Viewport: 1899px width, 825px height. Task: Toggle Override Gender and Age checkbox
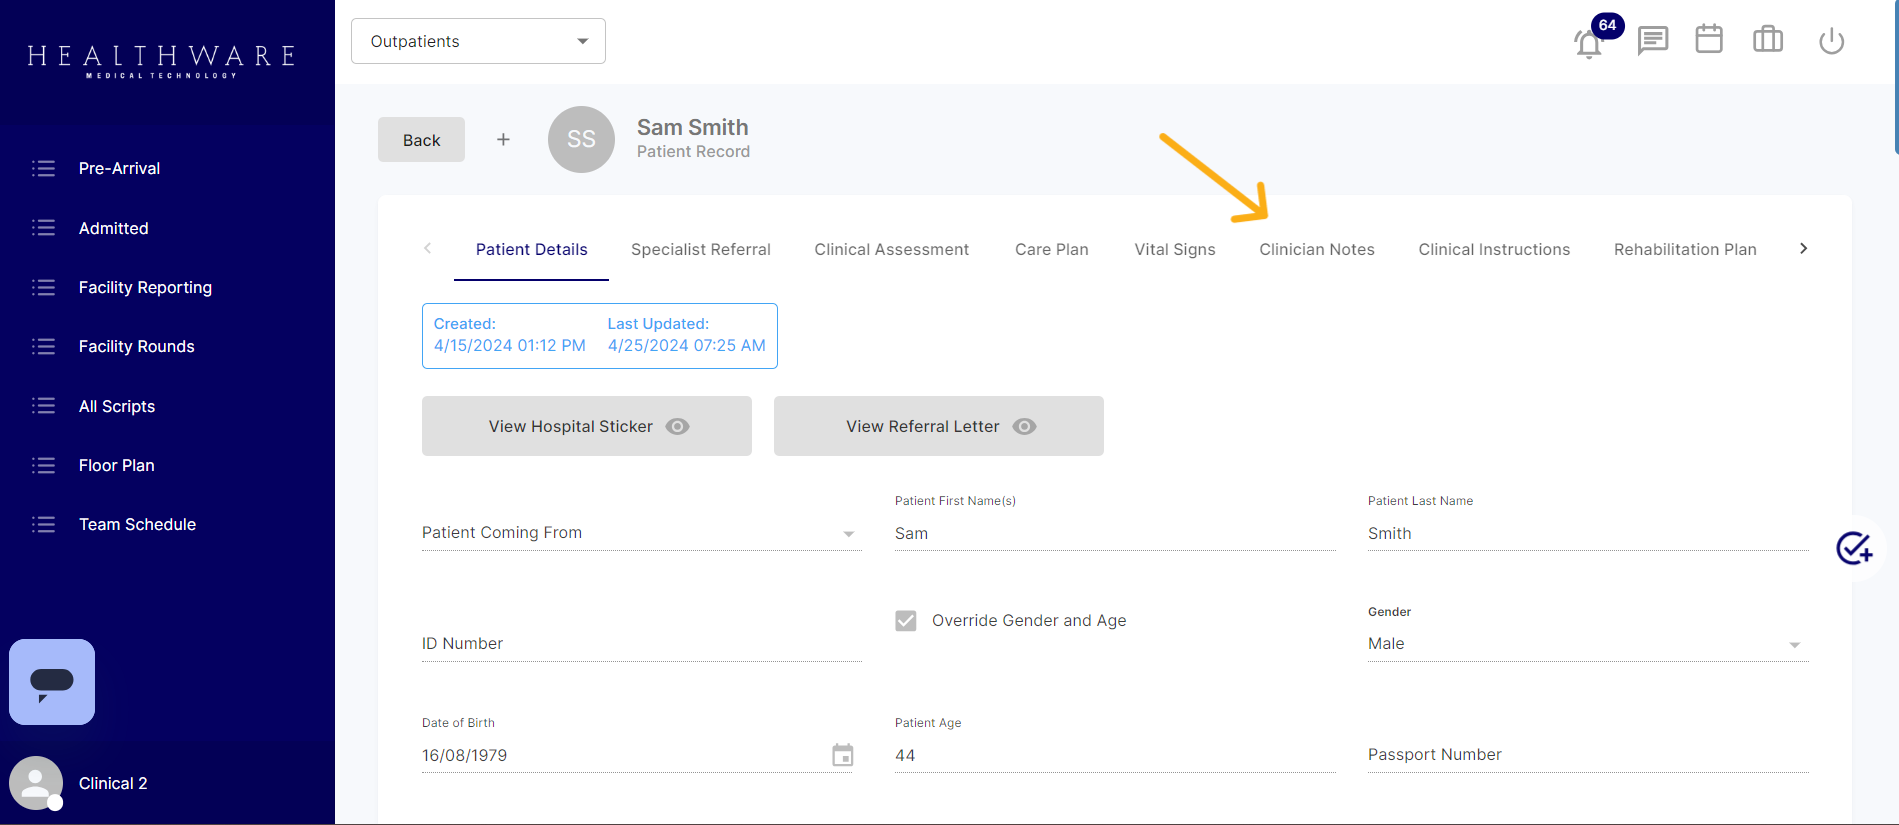tap(906, 621)
